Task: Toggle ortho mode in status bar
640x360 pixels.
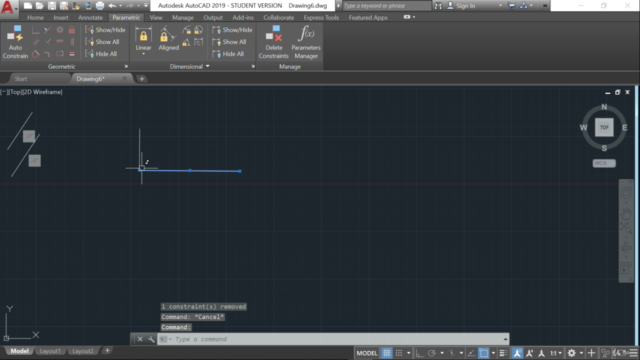Action: [x=420, y=353]
